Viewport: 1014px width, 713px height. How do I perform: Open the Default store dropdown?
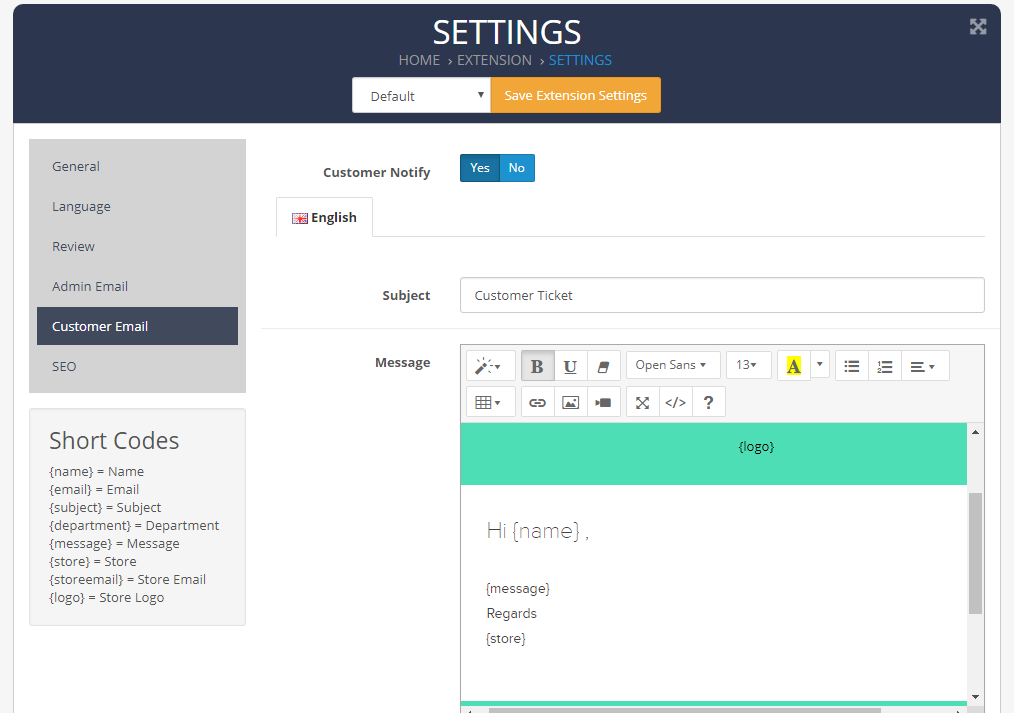click(421, 96)
